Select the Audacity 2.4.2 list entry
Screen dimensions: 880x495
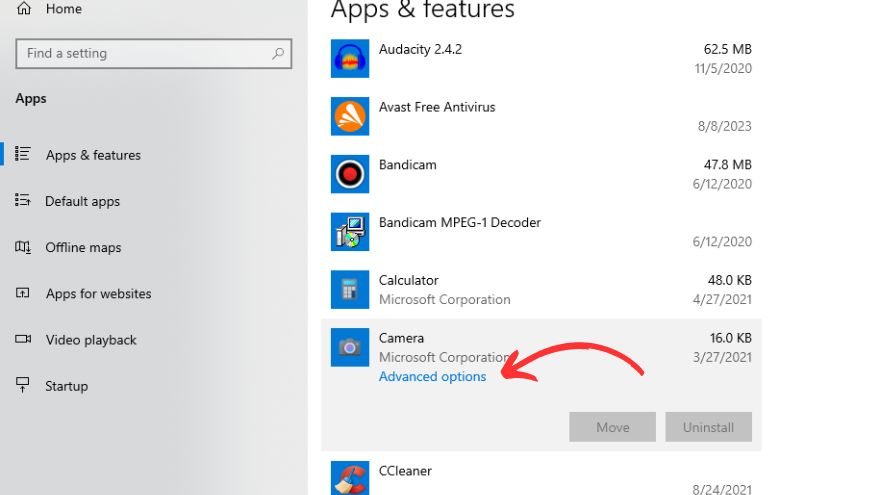point(540,58)
